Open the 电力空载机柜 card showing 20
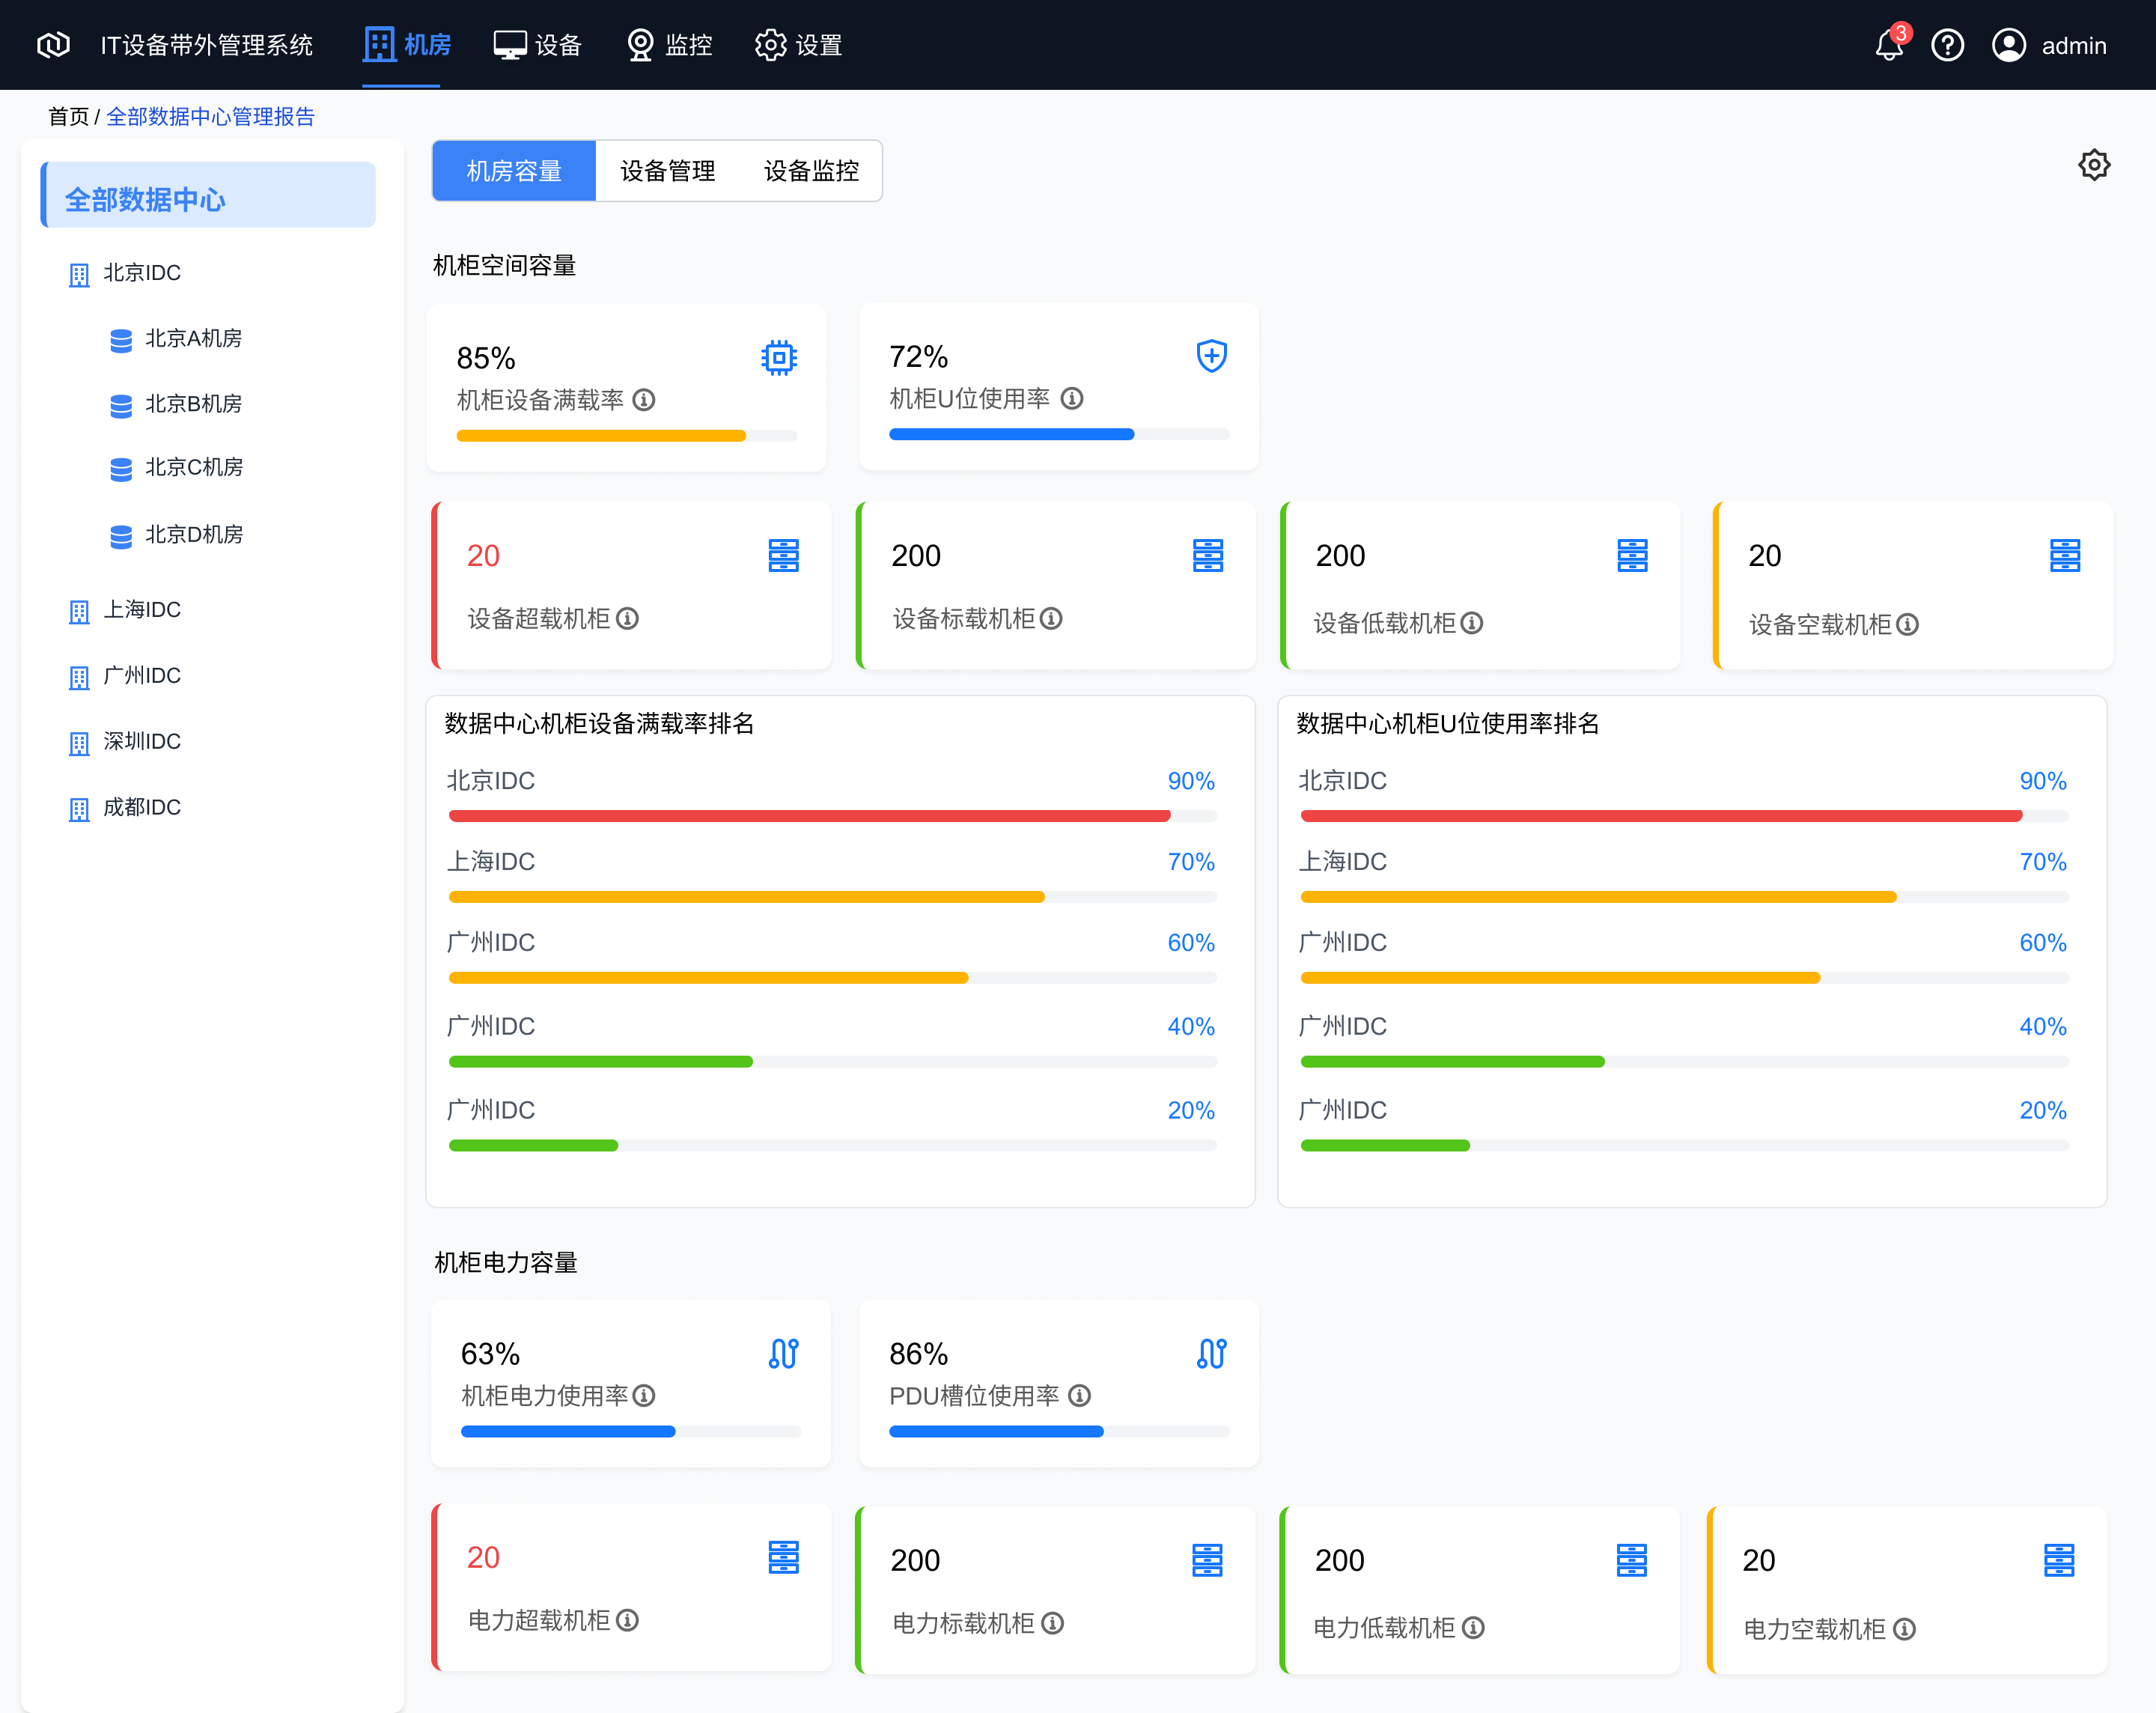 (x=1907, y=1590)
